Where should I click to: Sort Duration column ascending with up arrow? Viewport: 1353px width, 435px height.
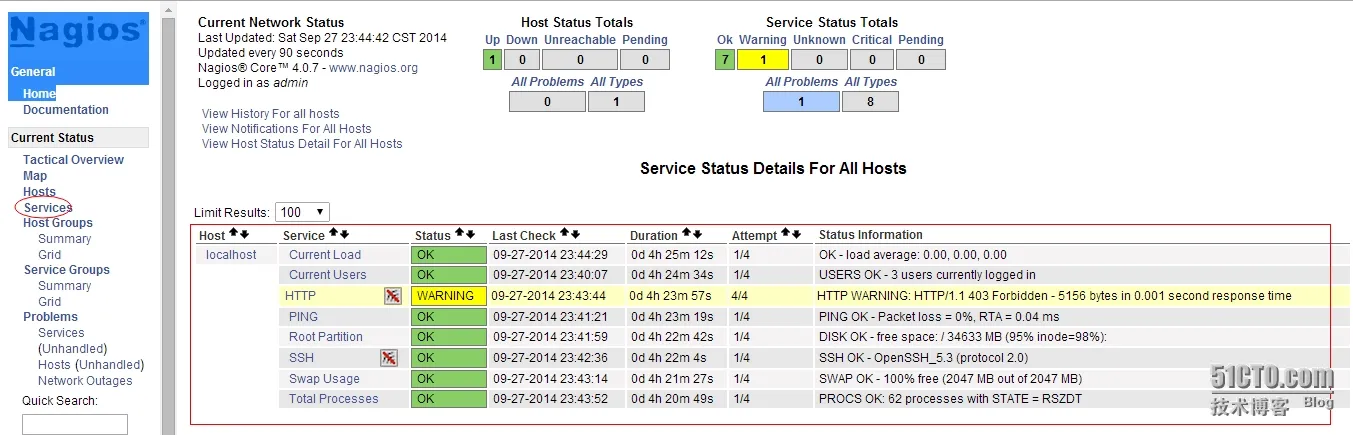tap(688, 234)
